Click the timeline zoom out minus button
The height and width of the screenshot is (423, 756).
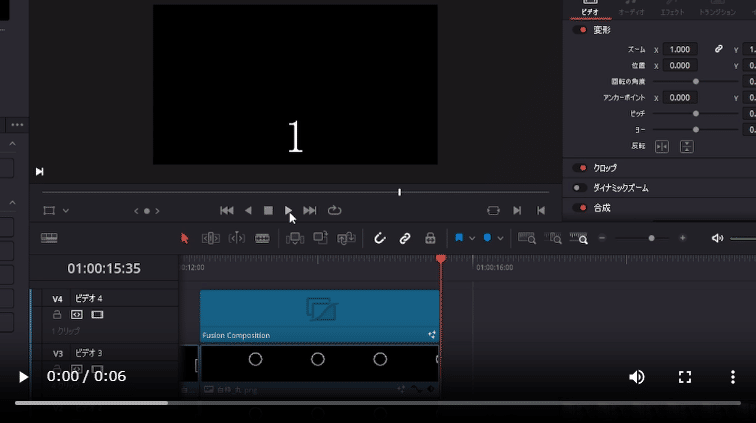(602, 238)
